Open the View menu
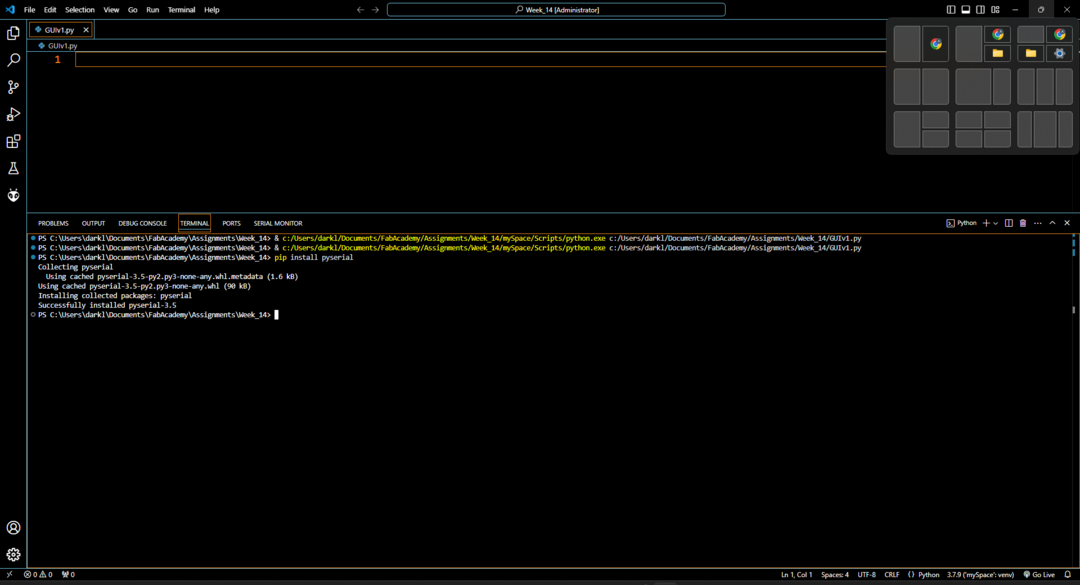Image resolution: width=1080 pixels, height=585 pixels. coord(111,10)
